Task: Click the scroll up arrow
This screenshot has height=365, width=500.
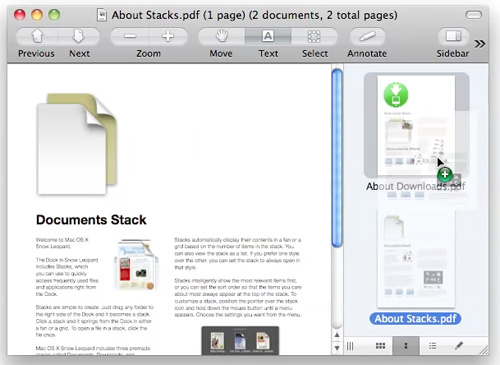Action: point(337,335)
